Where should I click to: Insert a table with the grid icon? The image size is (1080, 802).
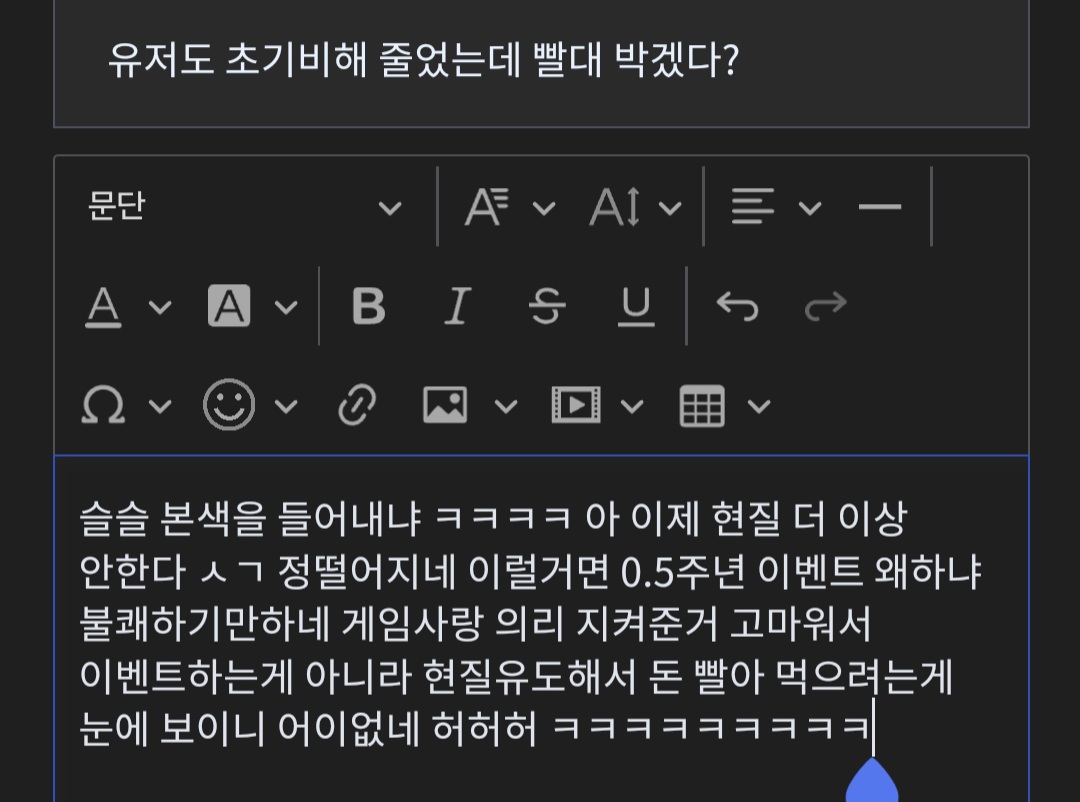coord(702,405)
